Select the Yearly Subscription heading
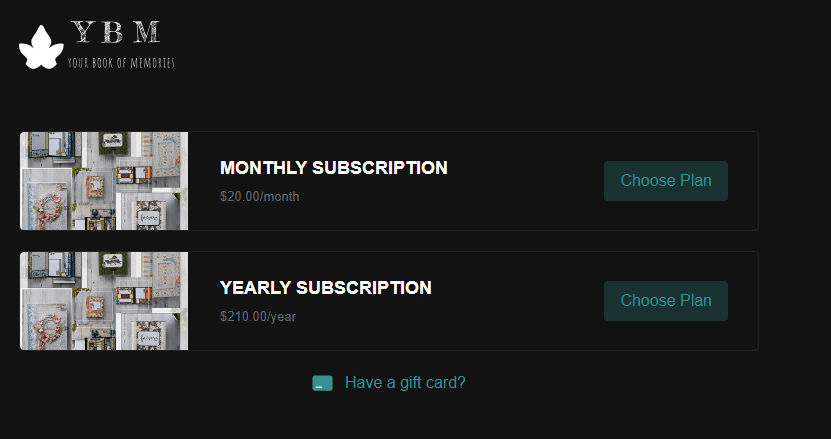The width and height of the screenshot is (831, 439). [325, 288]
